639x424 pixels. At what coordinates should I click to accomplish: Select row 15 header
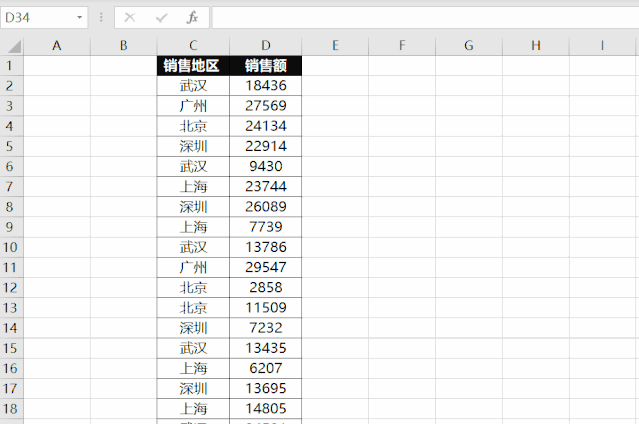(x=11, y=348)
